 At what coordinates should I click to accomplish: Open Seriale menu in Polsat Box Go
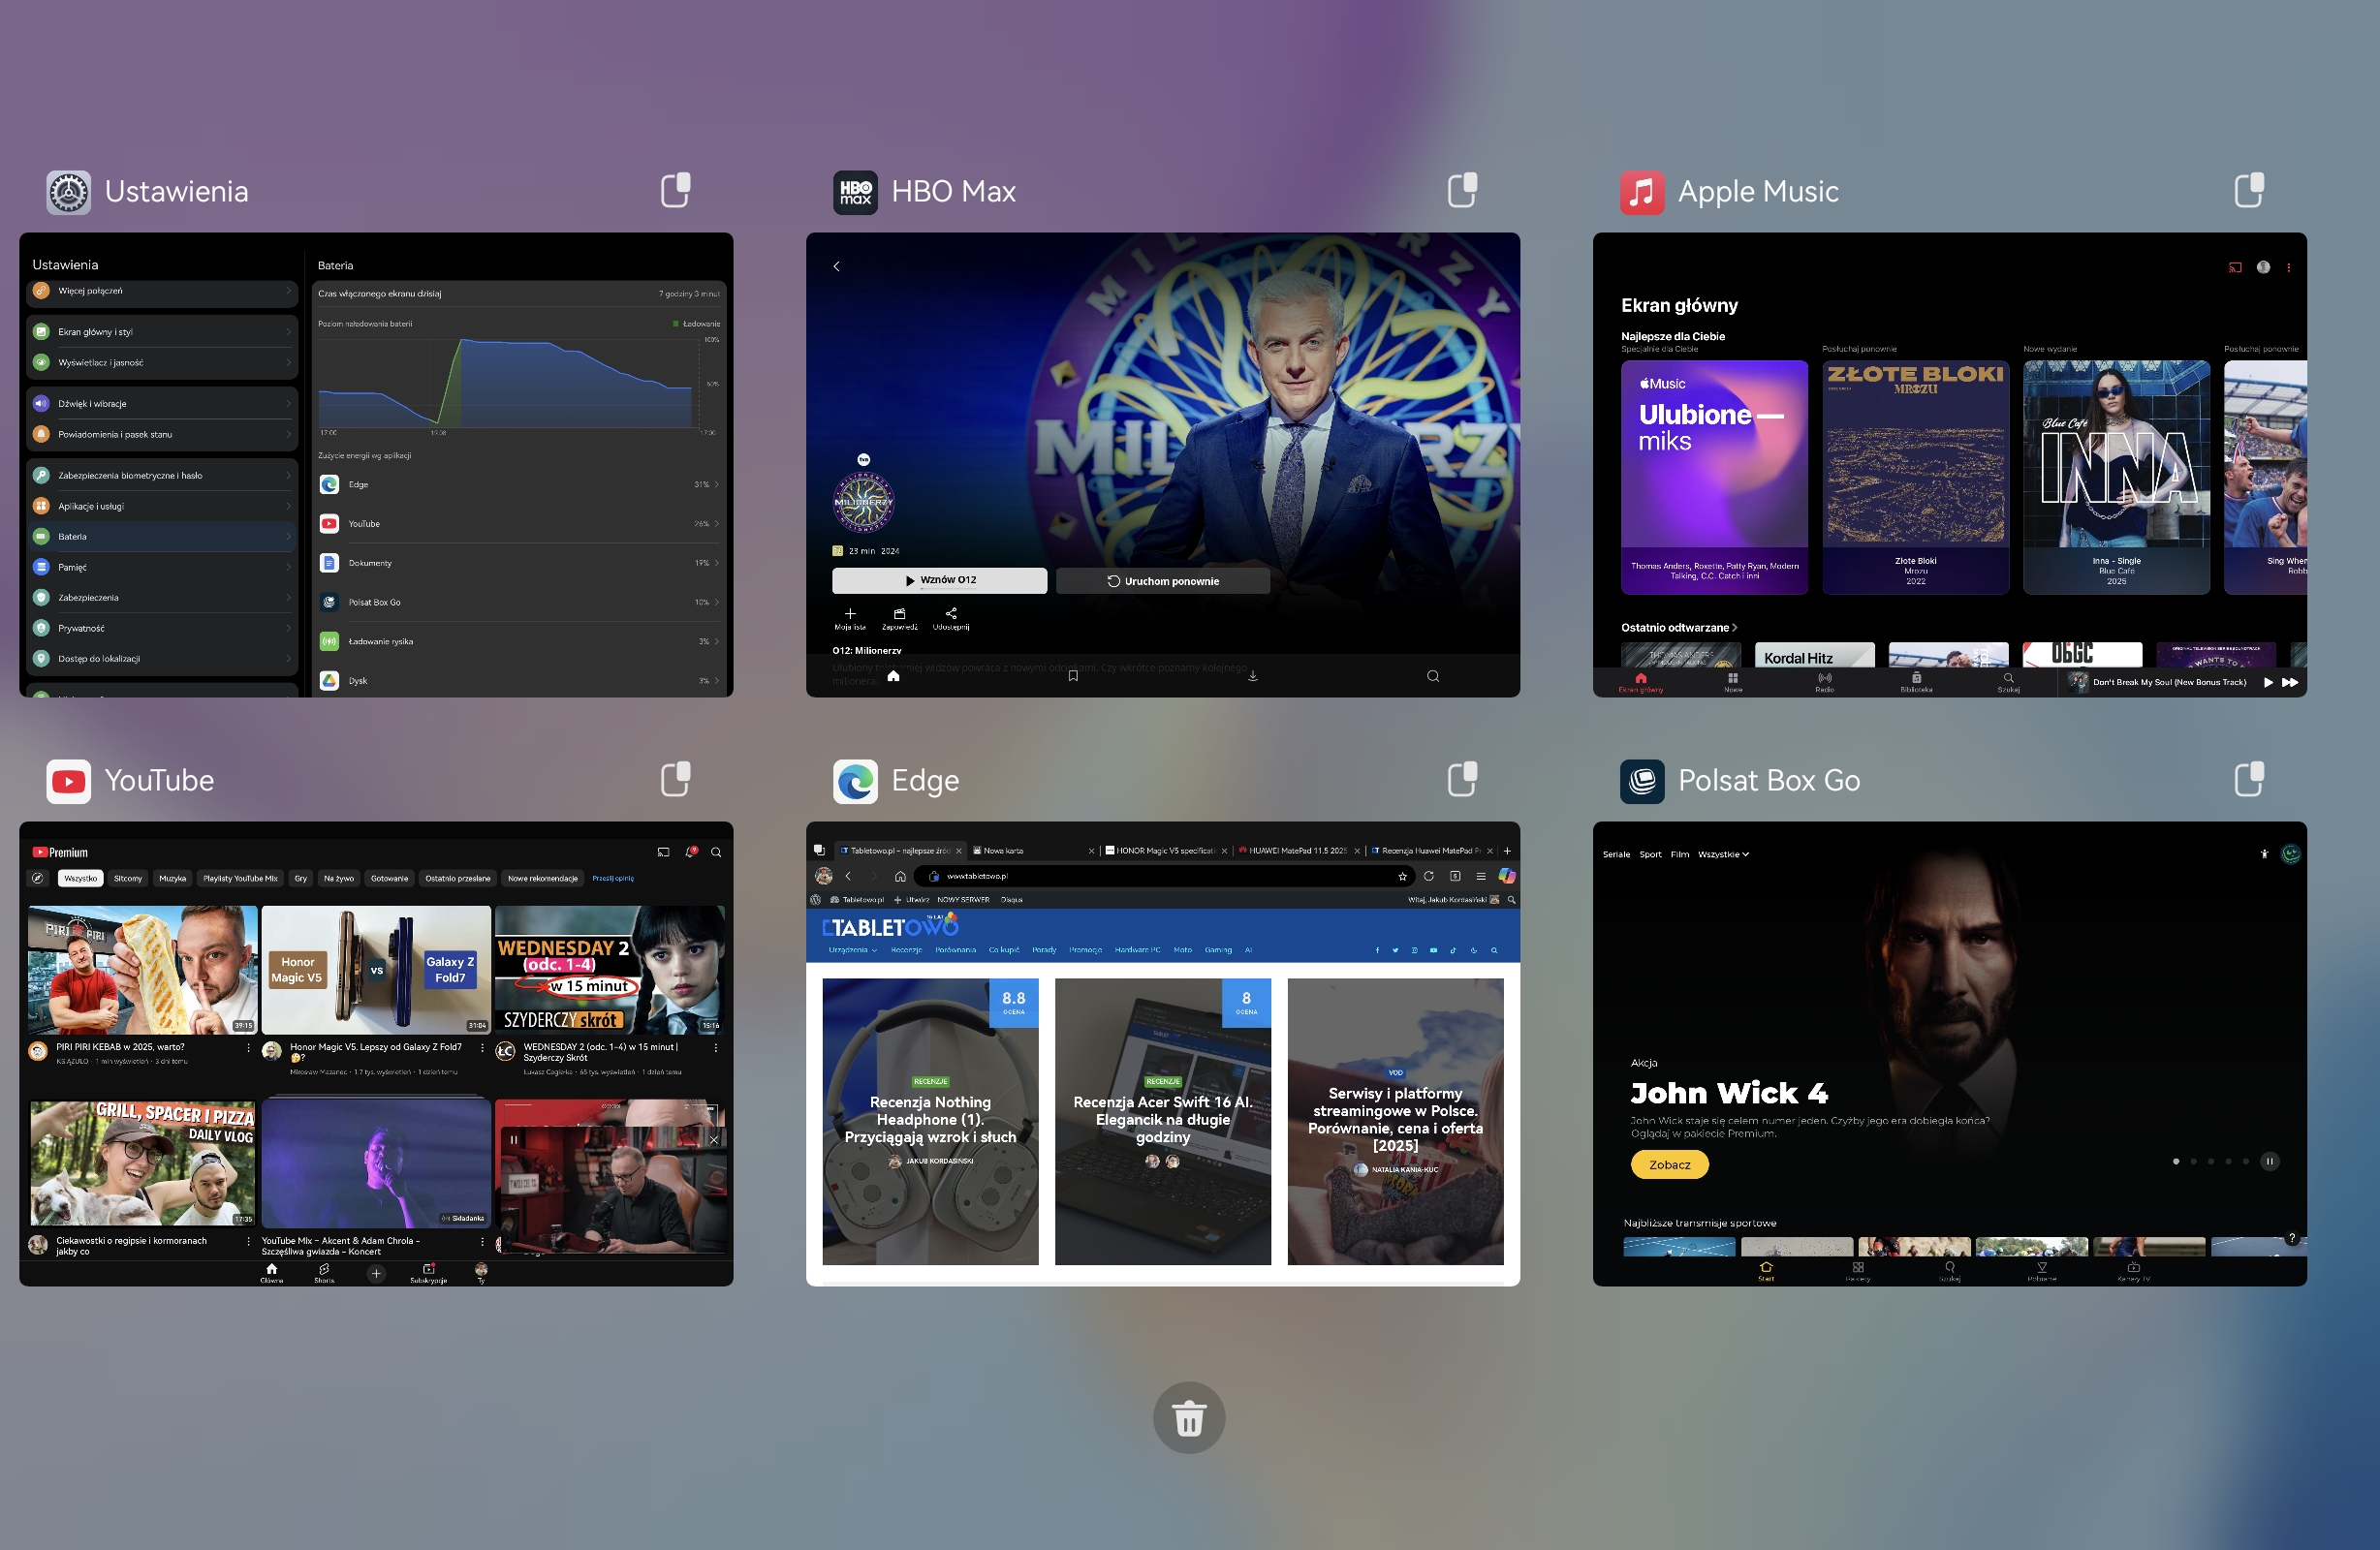point(1616,854)
